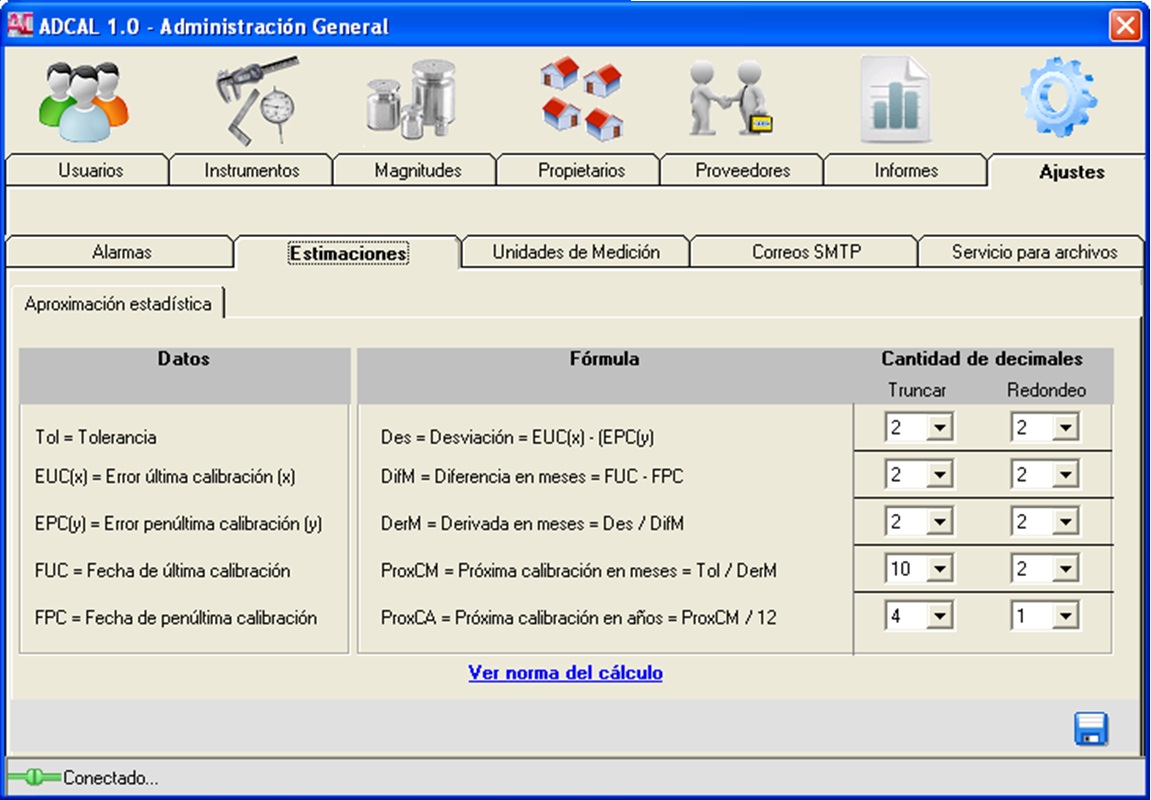Open Truncar dropdown for ProxCM showing 10

click(938, 570)
